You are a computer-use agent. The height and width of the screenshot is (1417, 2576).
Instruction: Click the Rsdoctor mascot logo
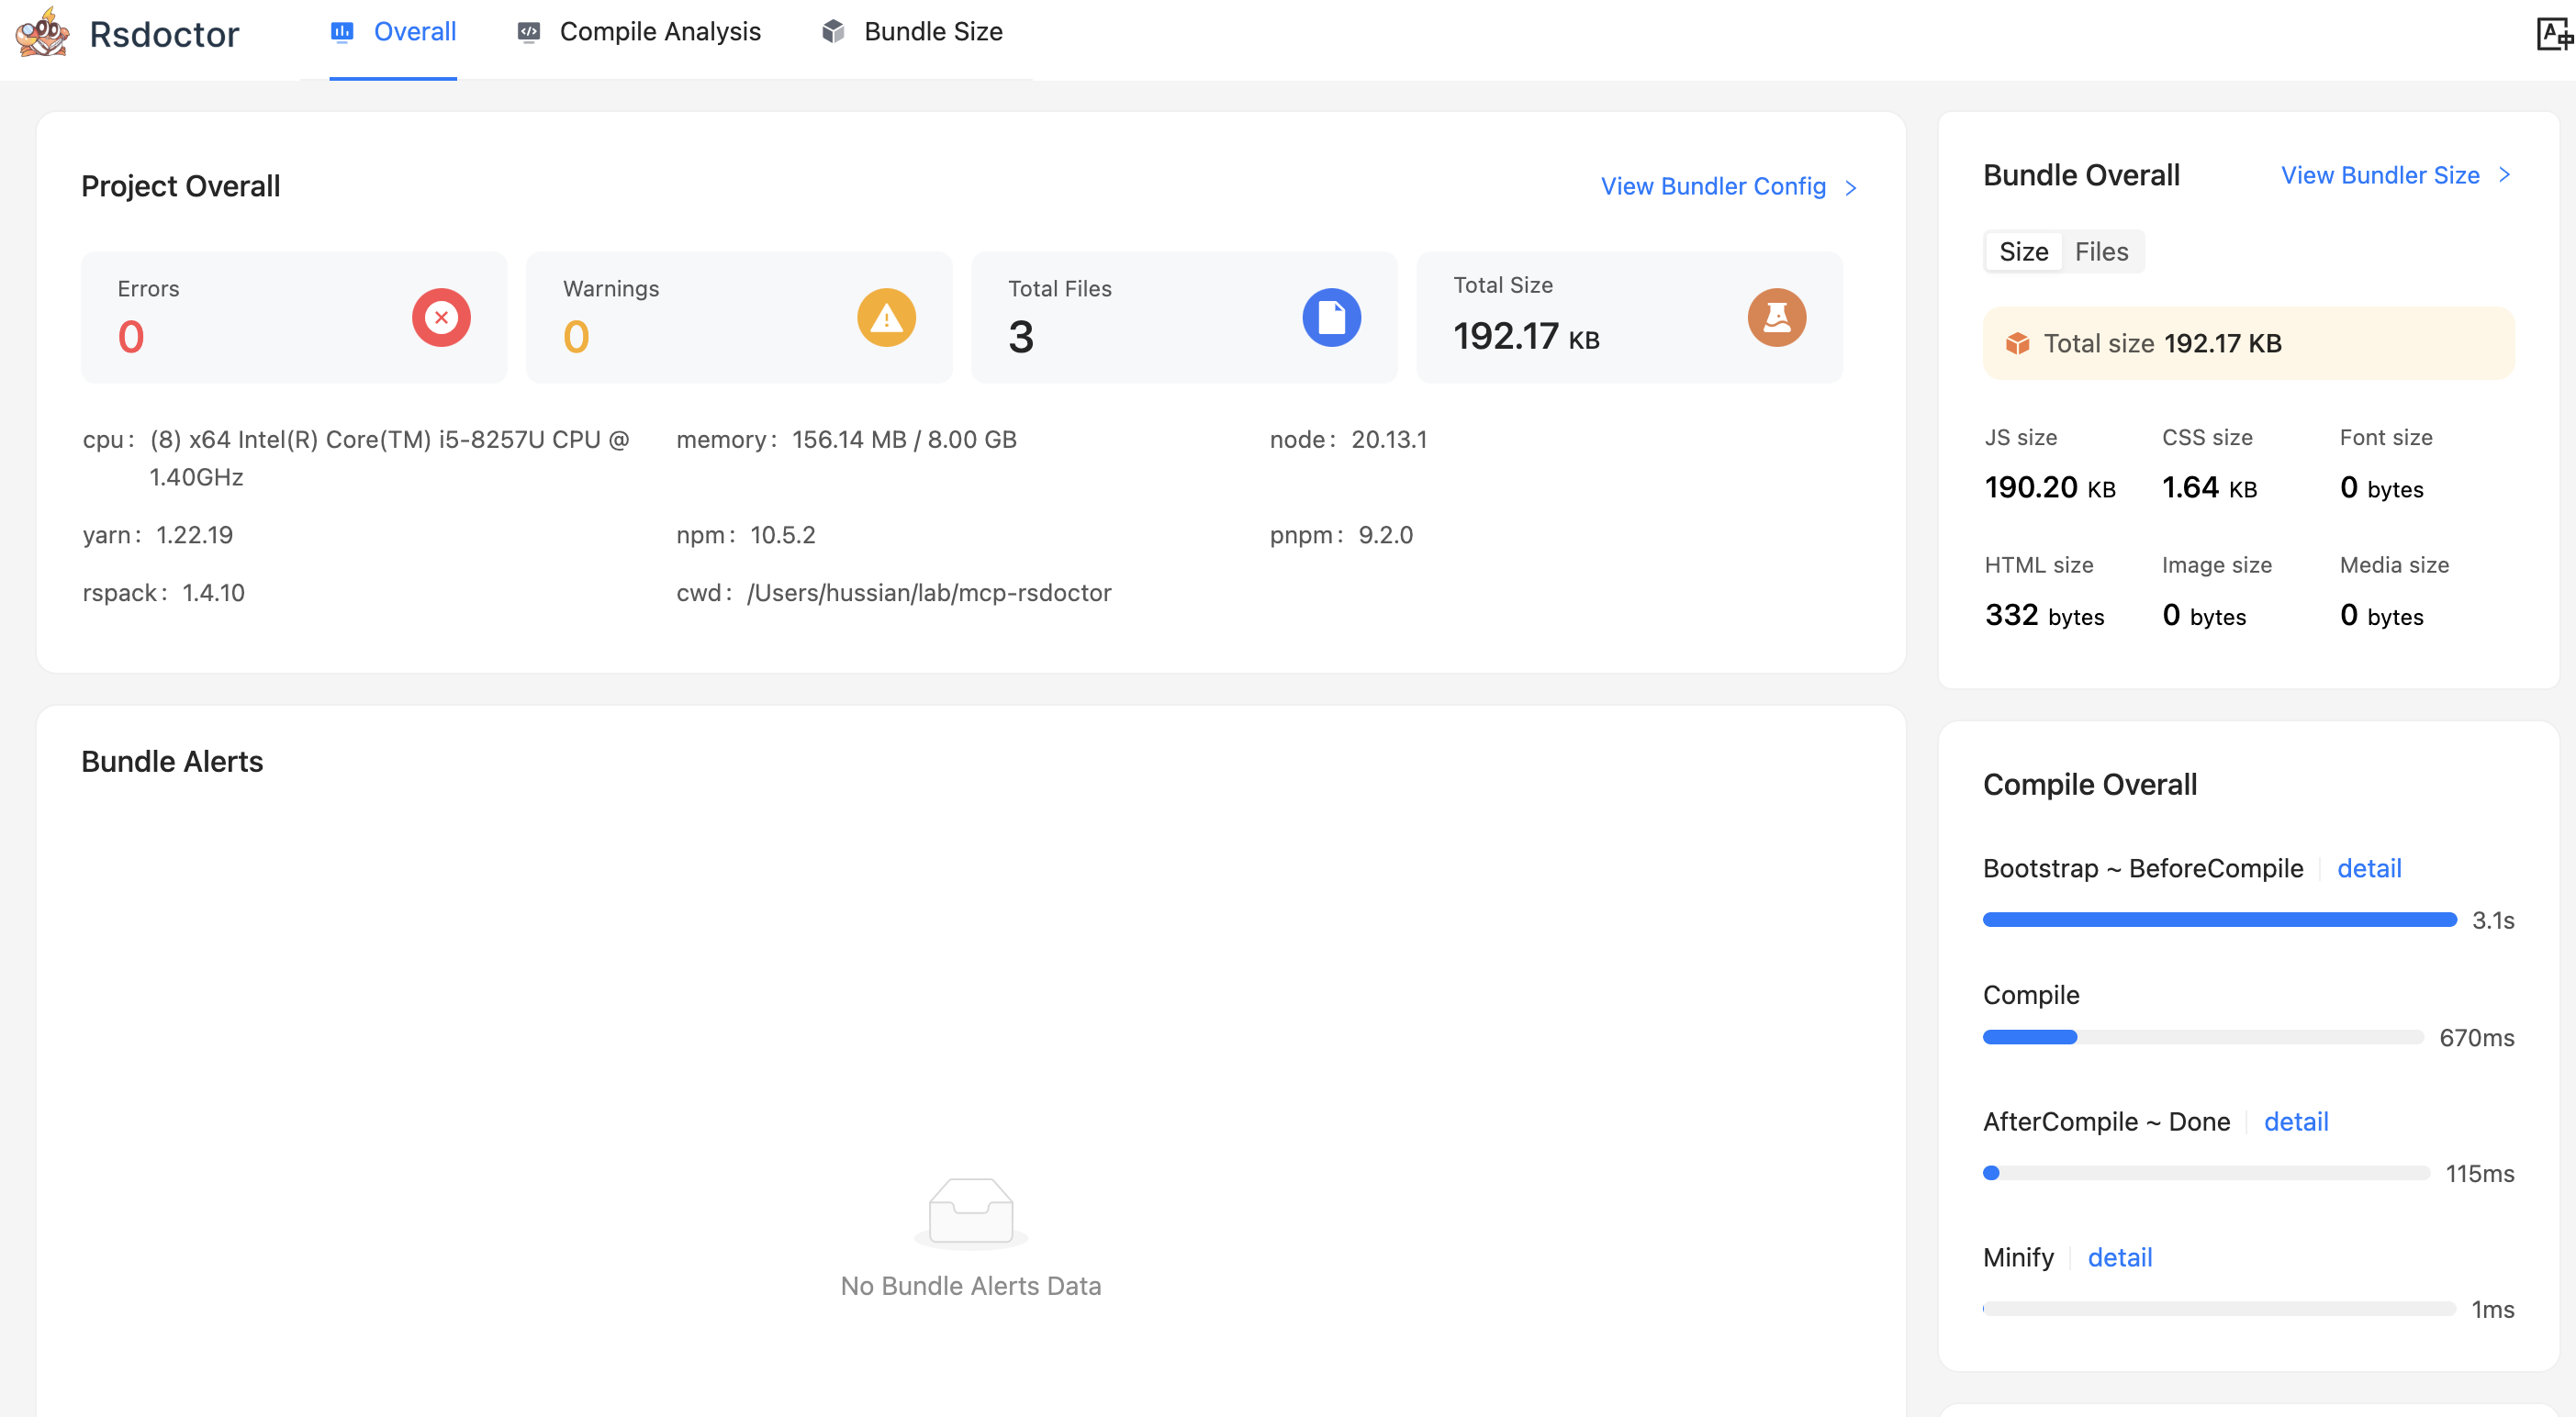pyautogui.click(x=42, y=33)
